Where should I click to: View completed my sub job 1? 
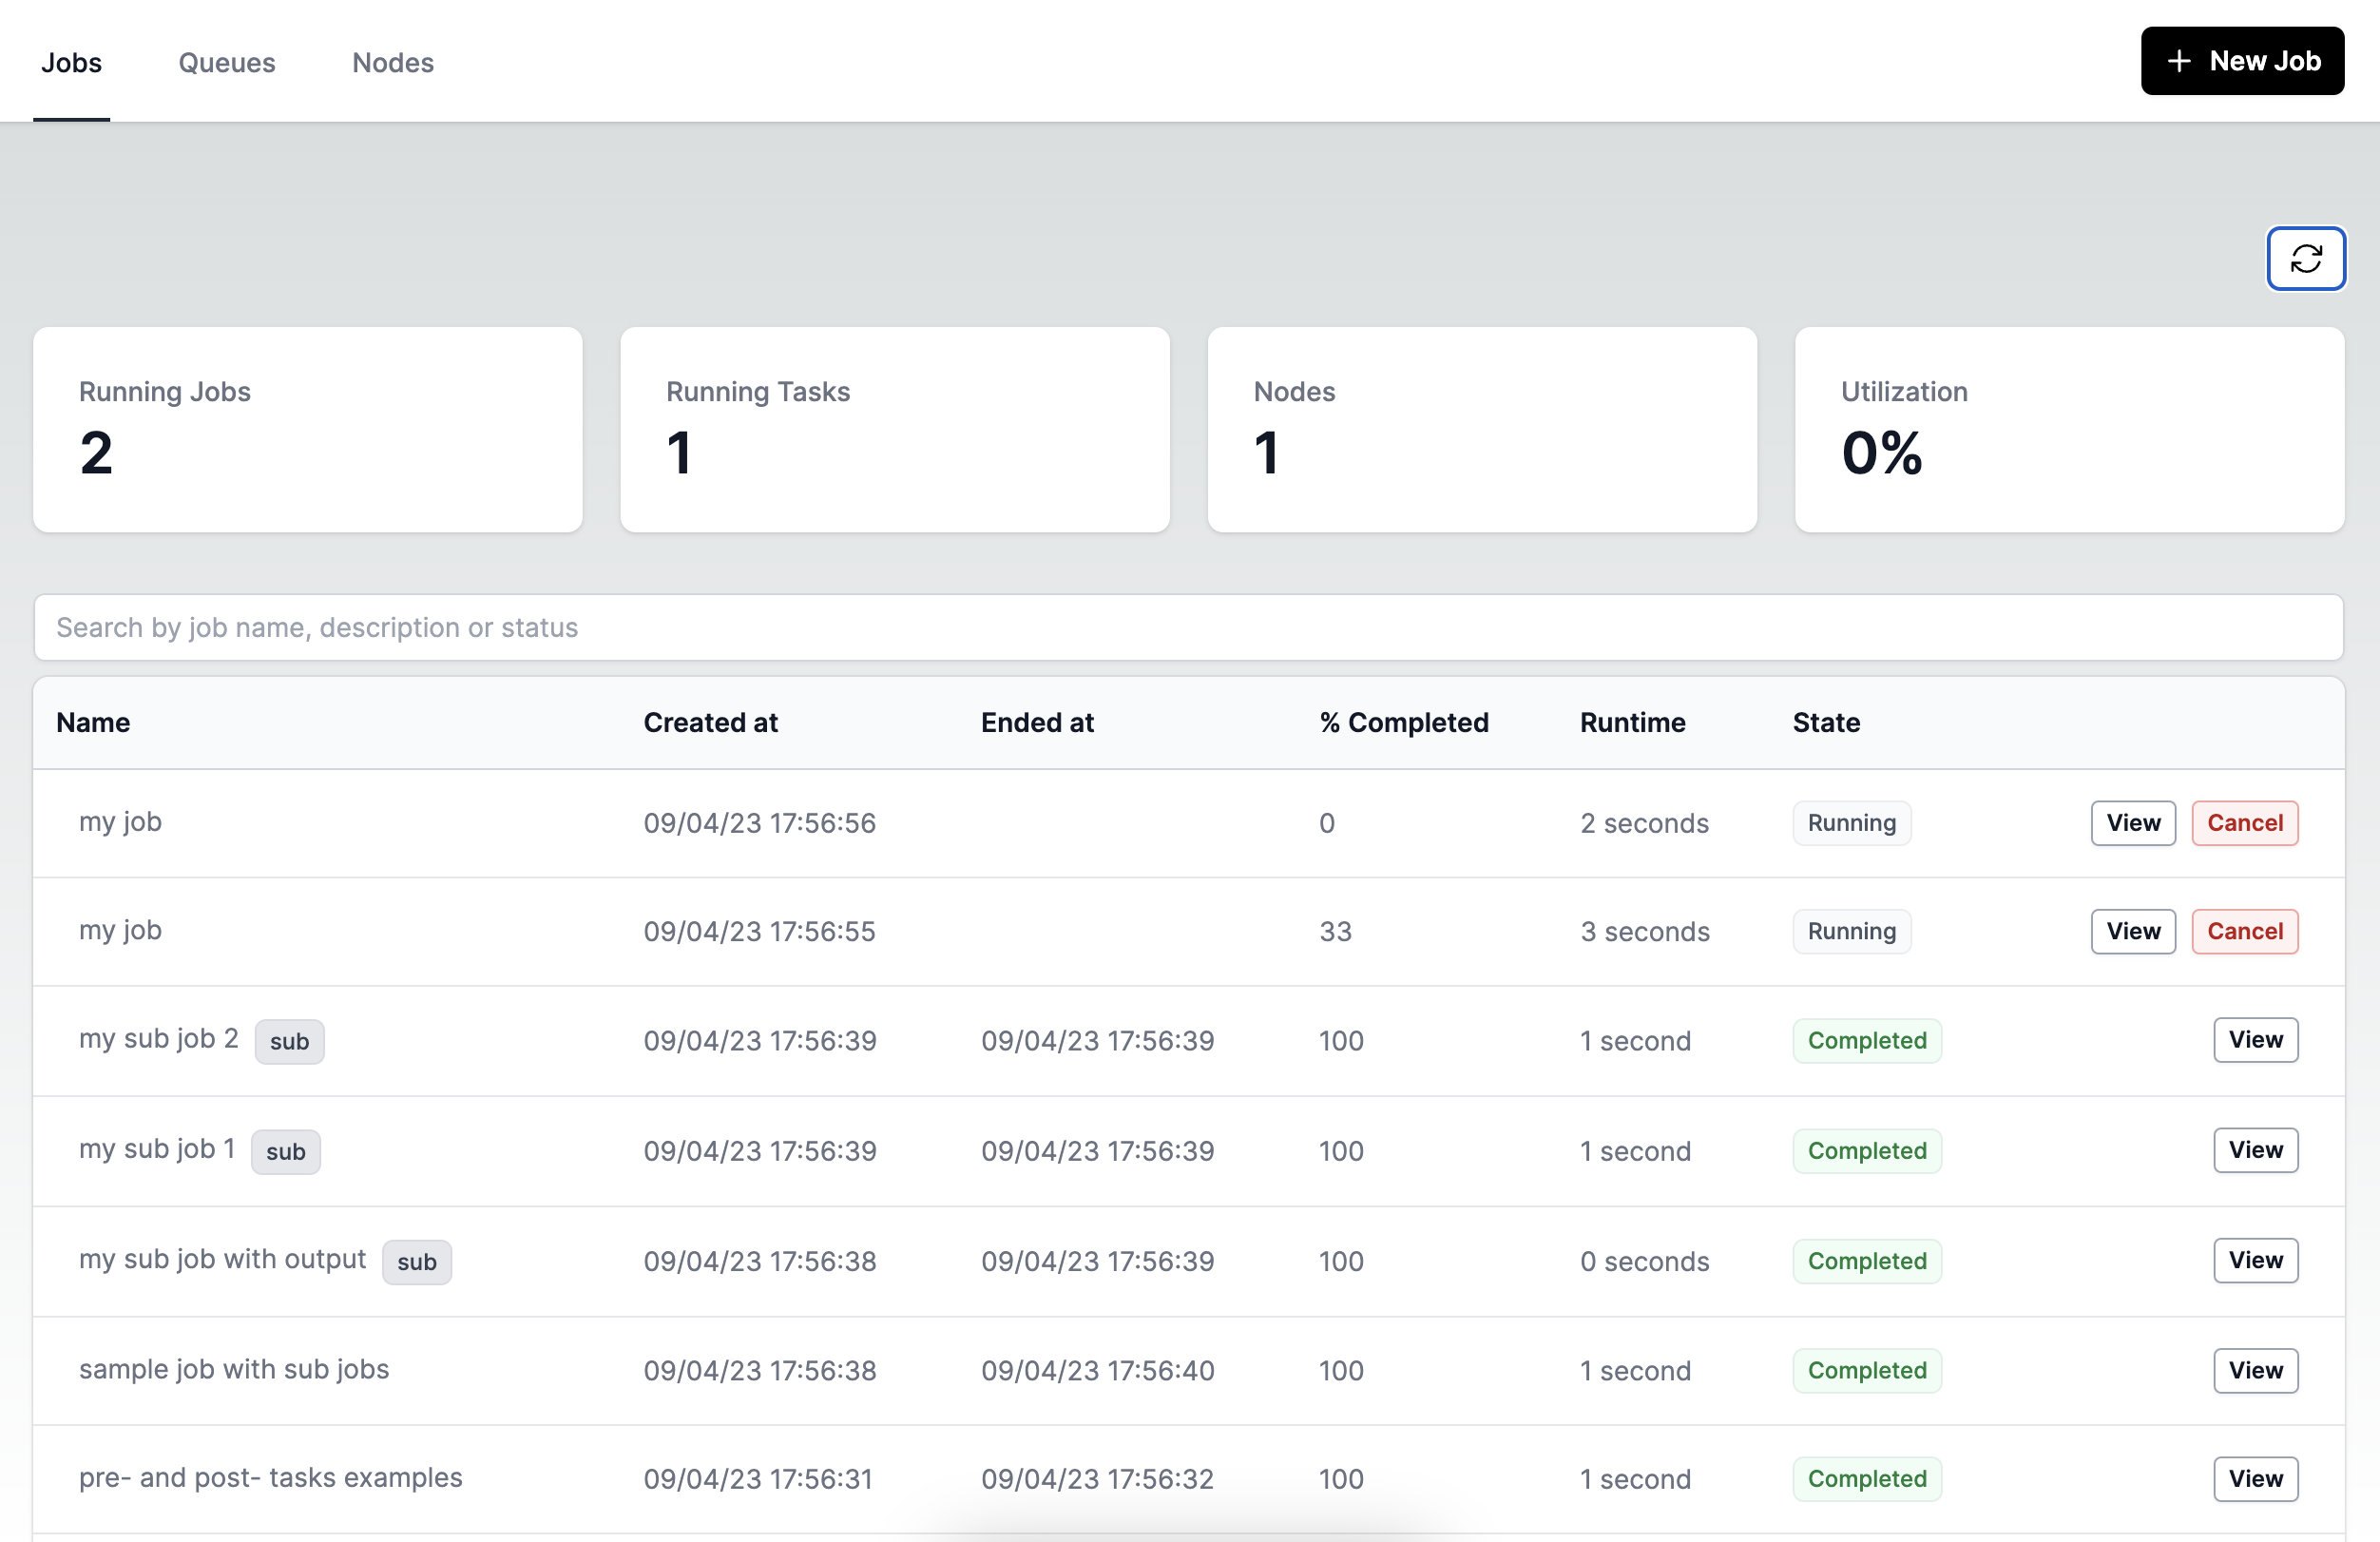pyautogui.click(x=2255, y=1148)
